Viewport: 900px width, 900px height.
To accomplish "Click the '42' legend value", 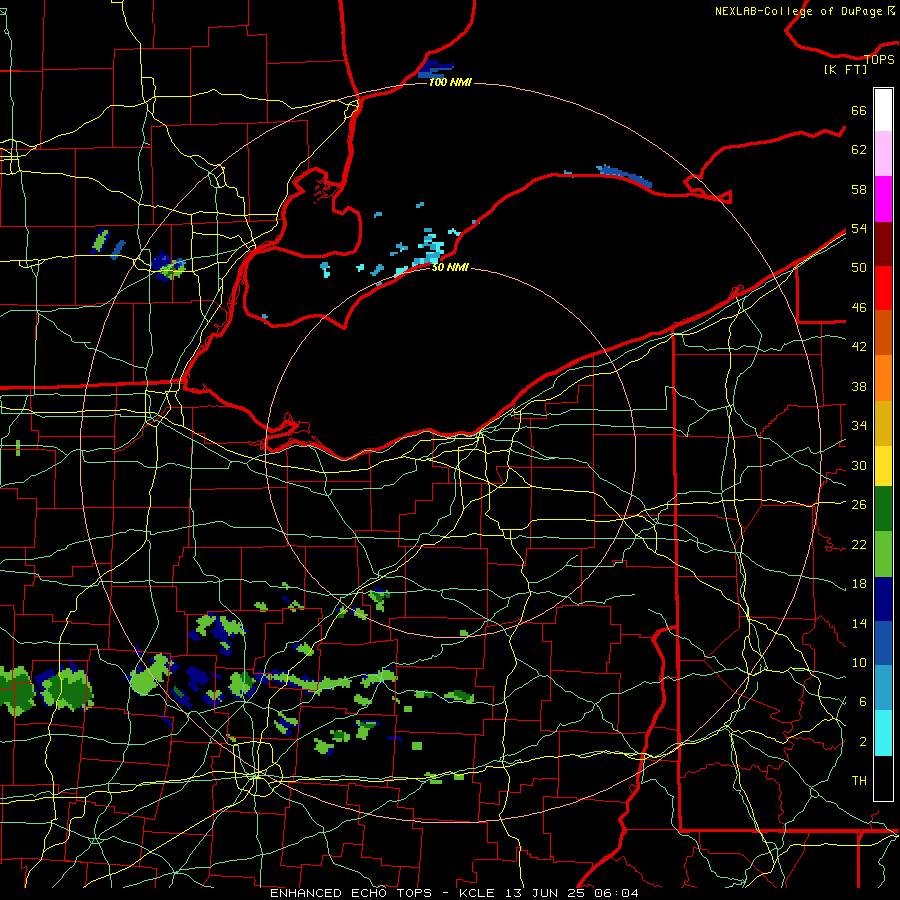I will coord(859,346).
